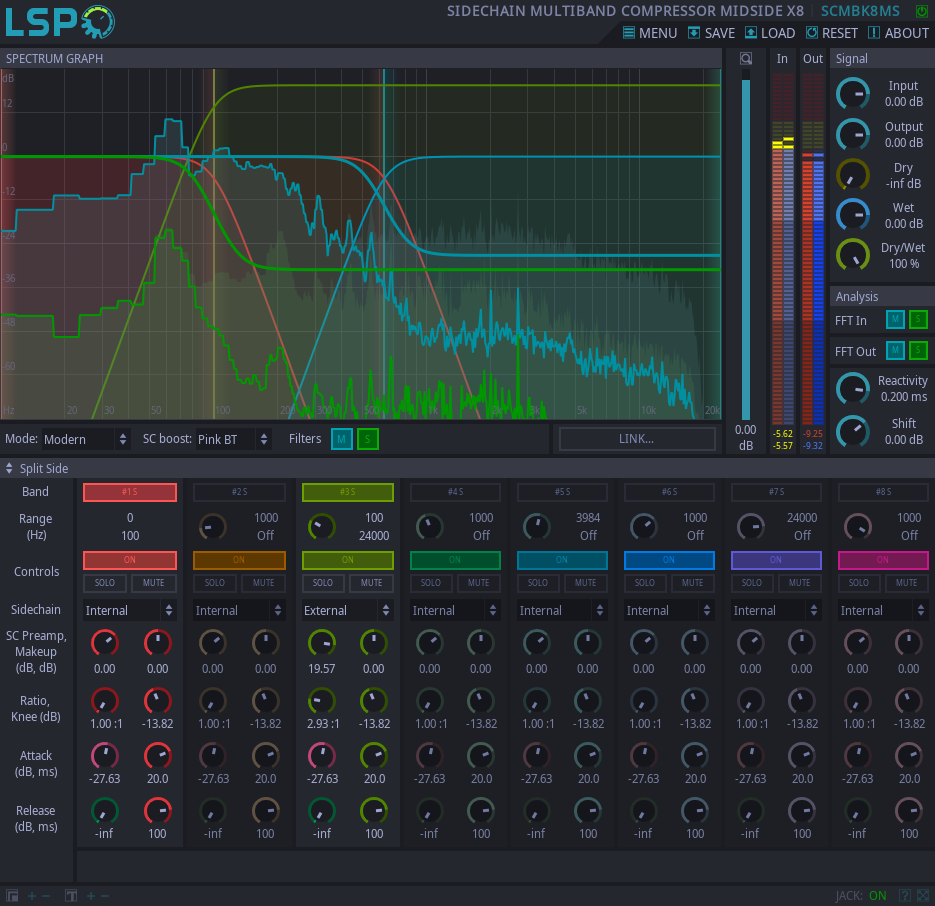The image size is (935, 906).
Task: Click the LSP logo
Action: coord(60,22)
